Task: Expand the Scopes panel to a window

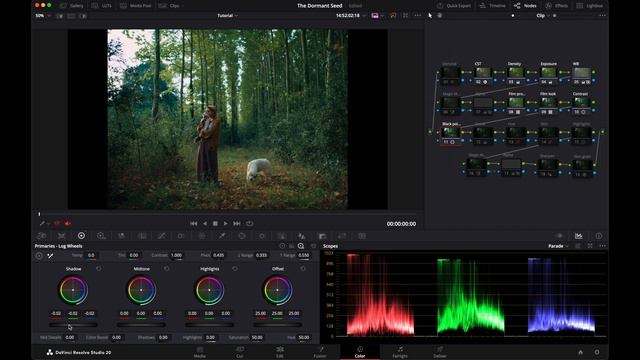Action: click(x=590, y=246)
